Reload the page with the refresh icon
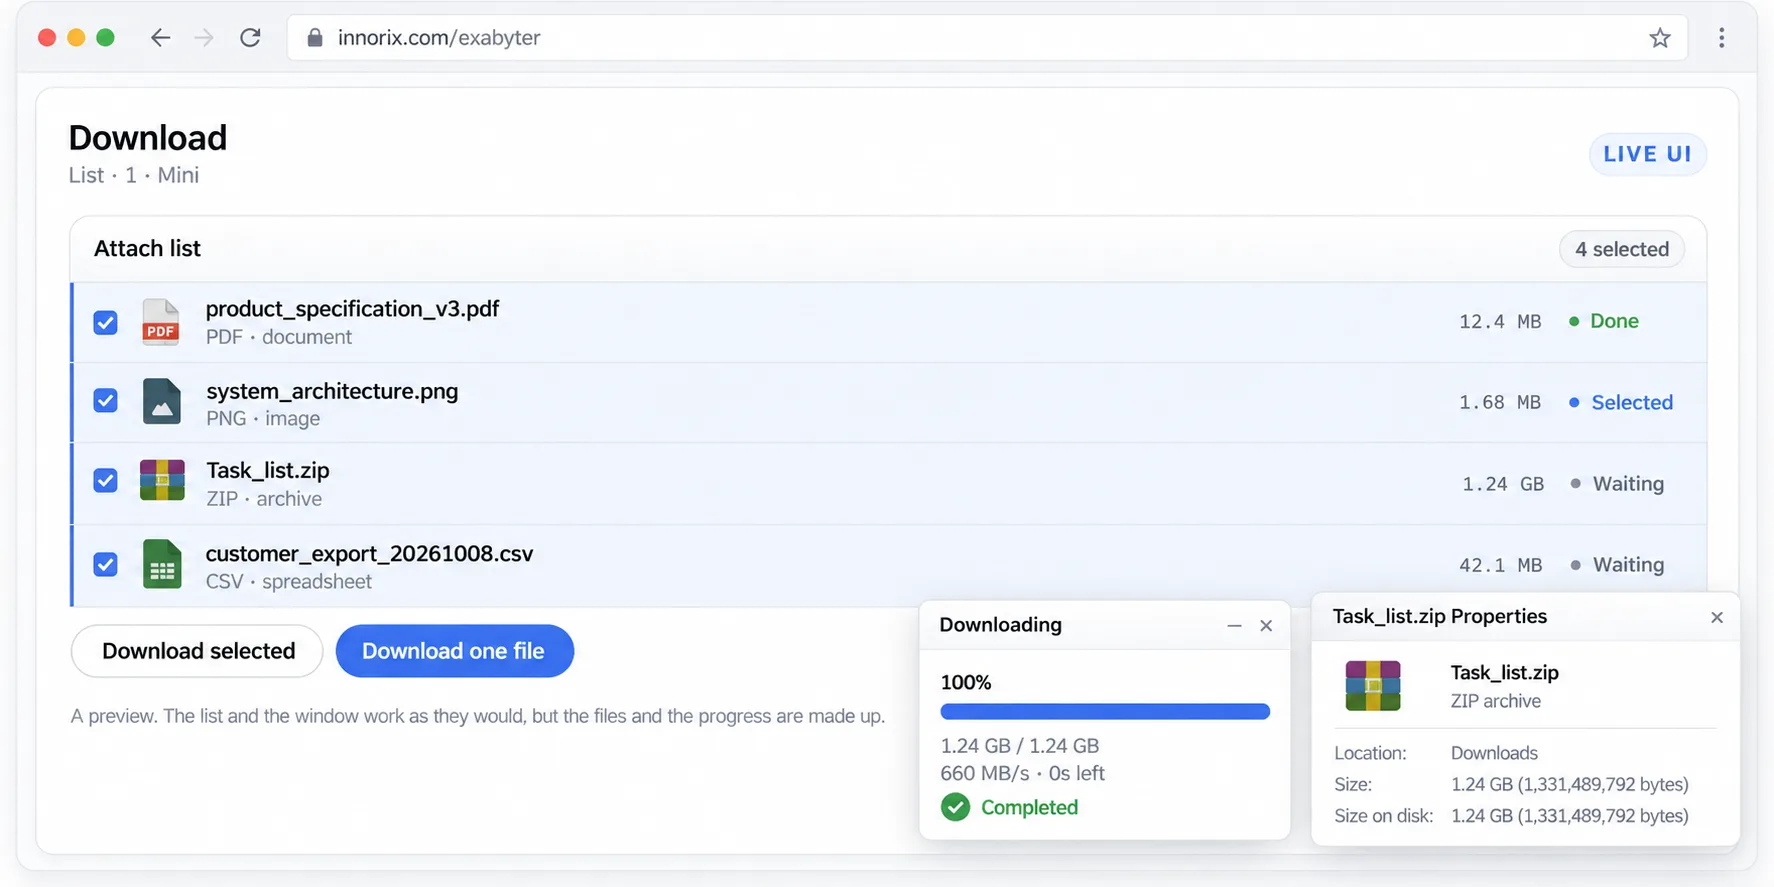Viewport: 1774px width, 887px height. click(250, 38)
